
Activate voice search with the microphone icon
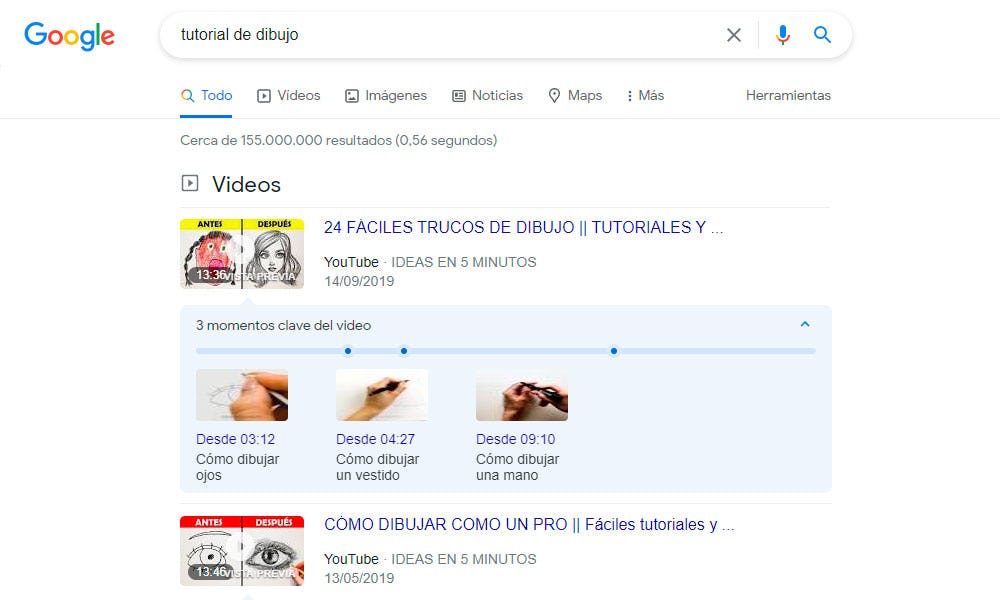tap(783, 34)
